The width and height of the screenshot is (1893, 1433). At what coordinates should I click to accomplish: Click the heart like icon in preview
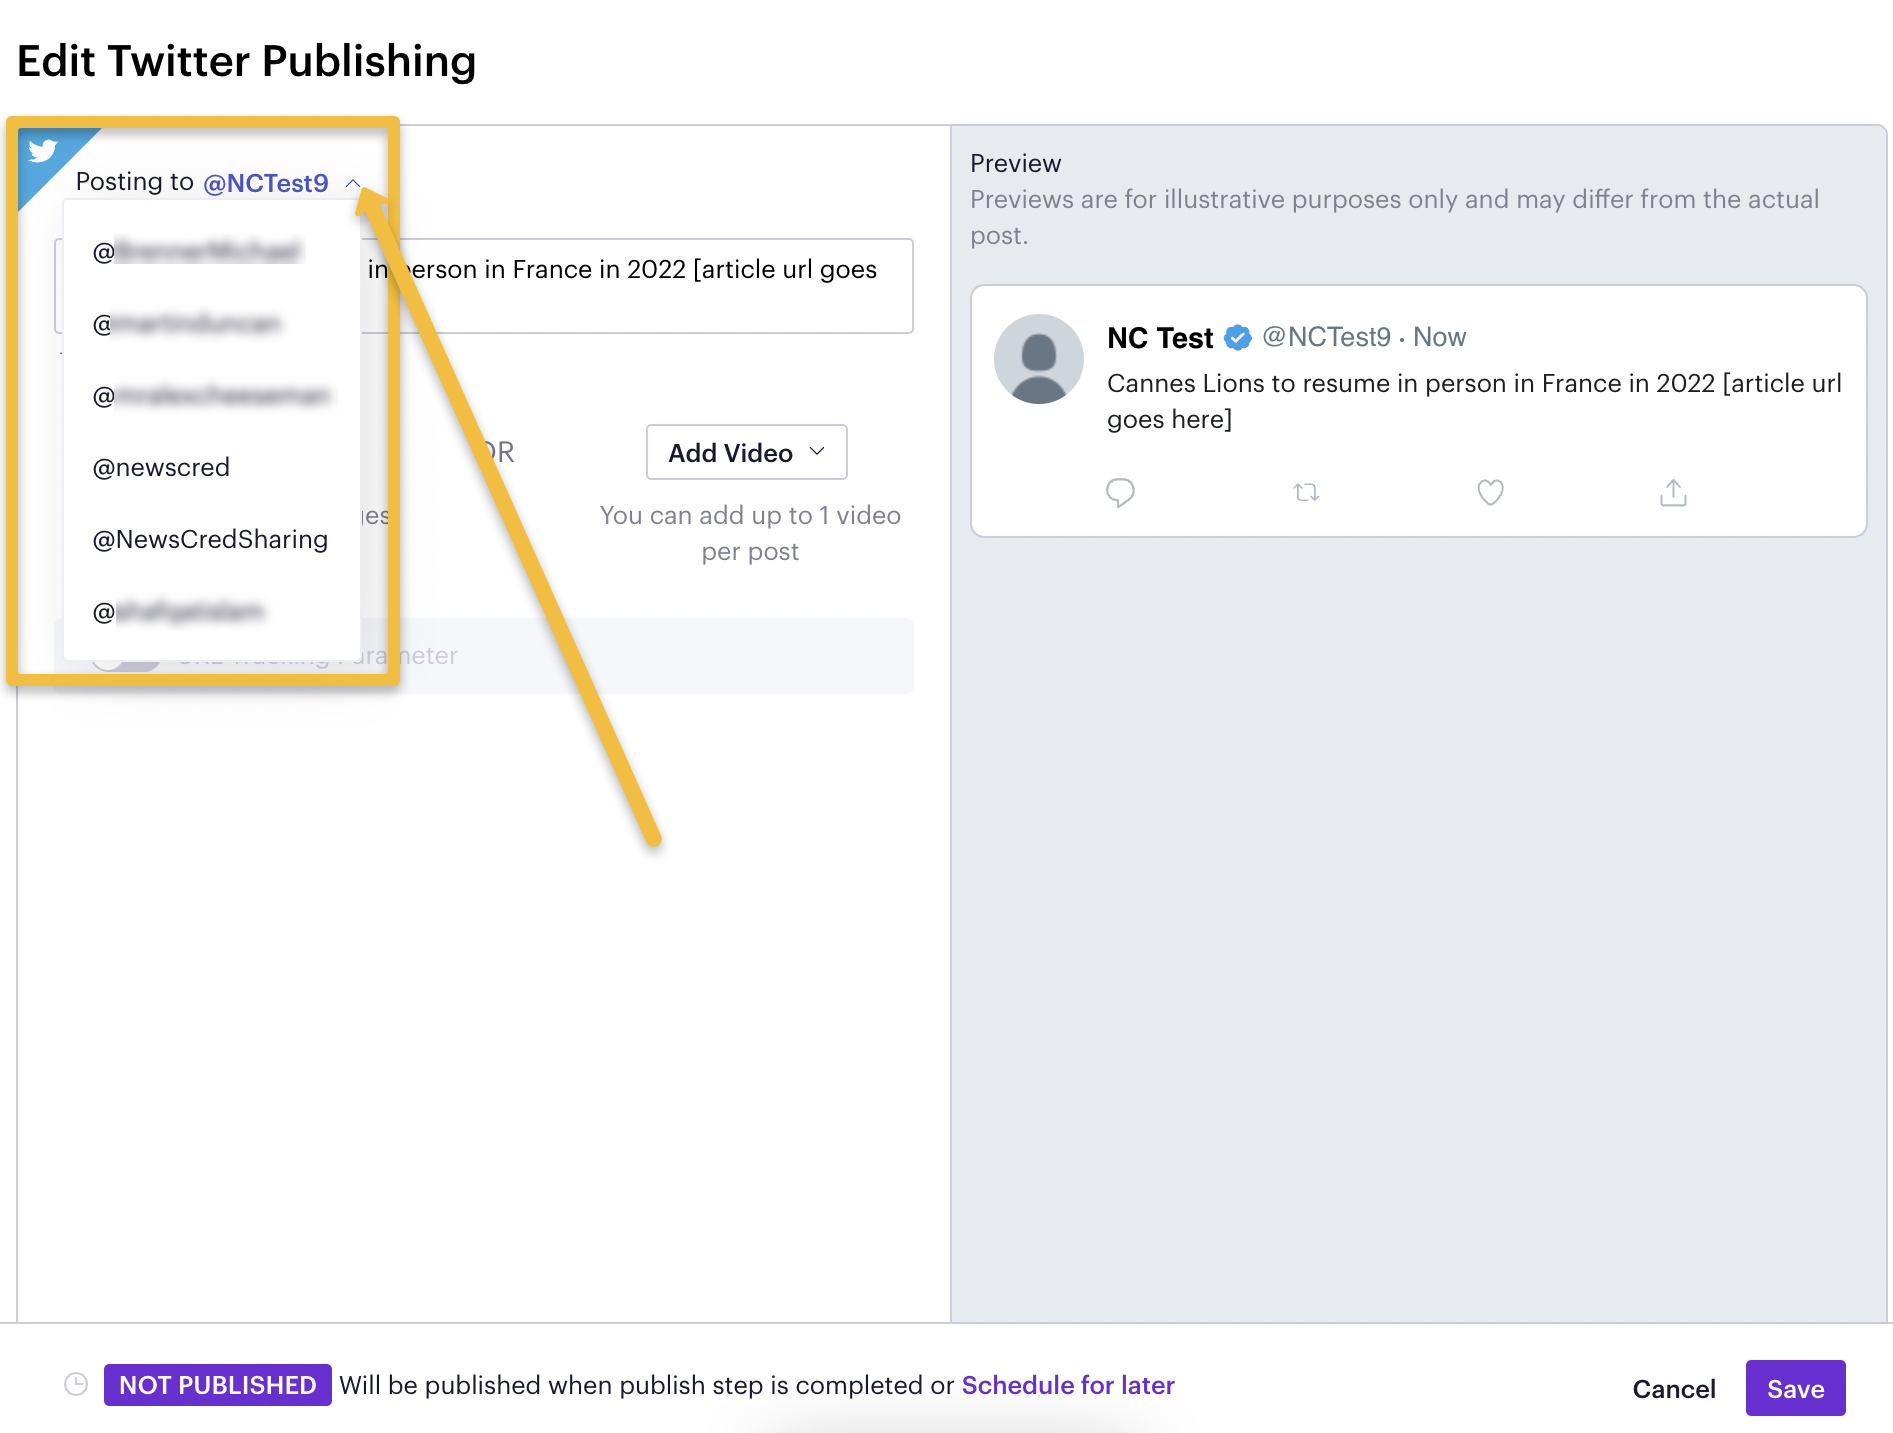point(1490,492)
